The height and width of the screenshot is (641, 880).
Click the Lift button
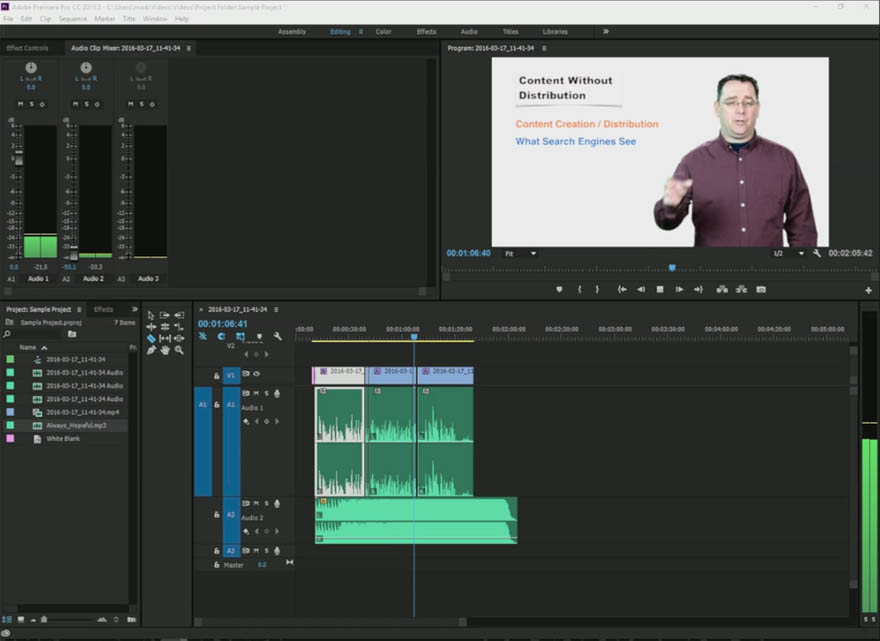coord(722,290)
